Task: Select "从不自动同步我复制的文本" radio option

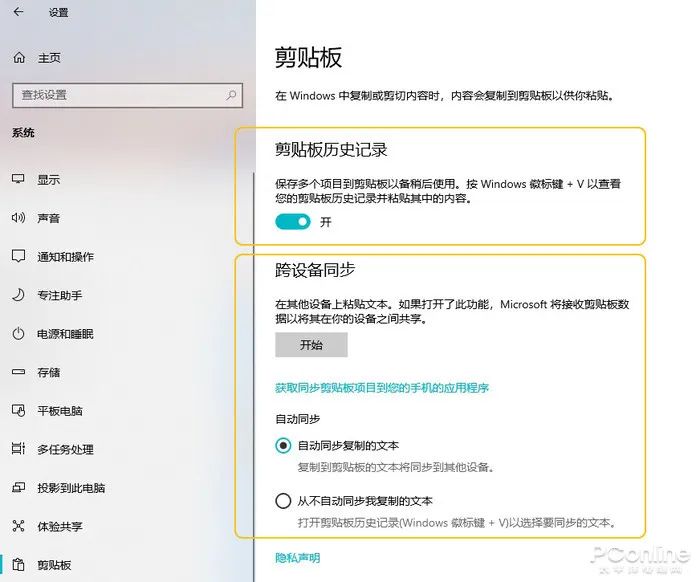Action: [284, 501]
